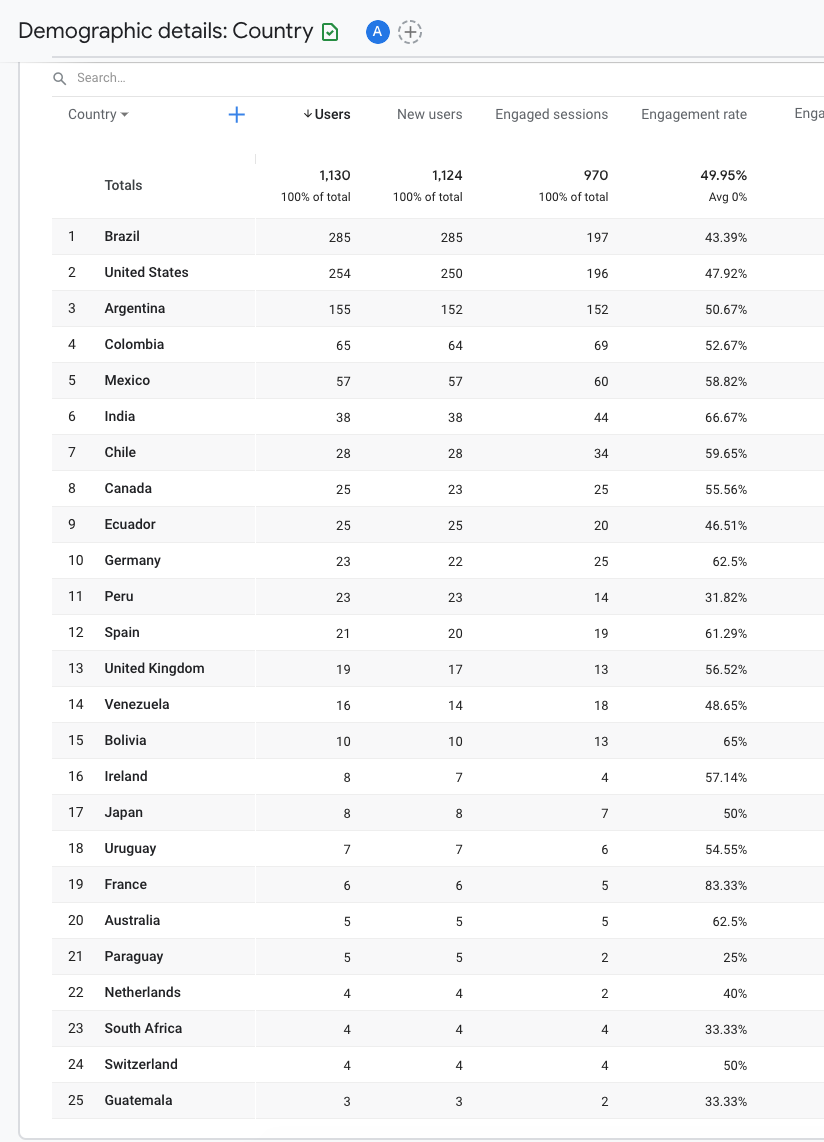
Task: Add a secondary dimension with the blue plus
Action: pyautogui.click(x=237, y=115)
